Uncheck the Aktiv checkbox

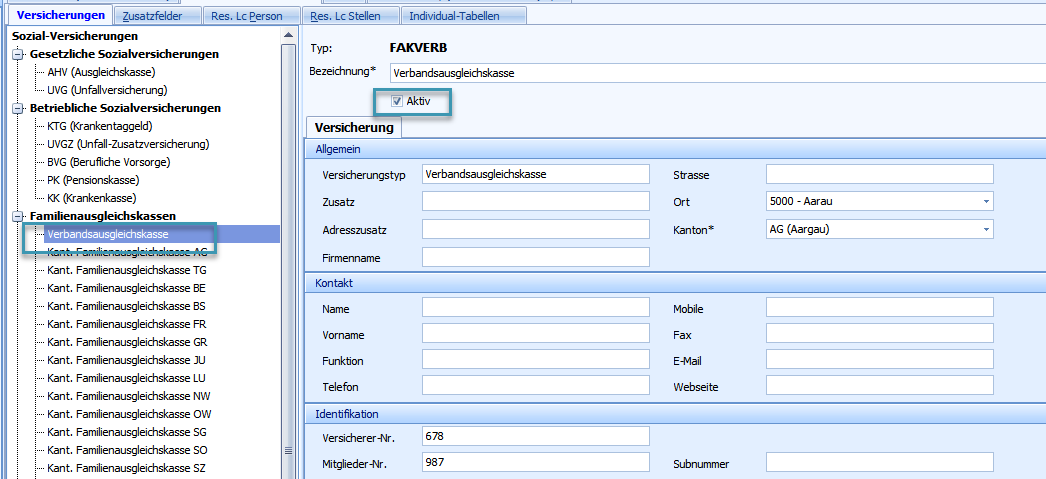(398, 101)
